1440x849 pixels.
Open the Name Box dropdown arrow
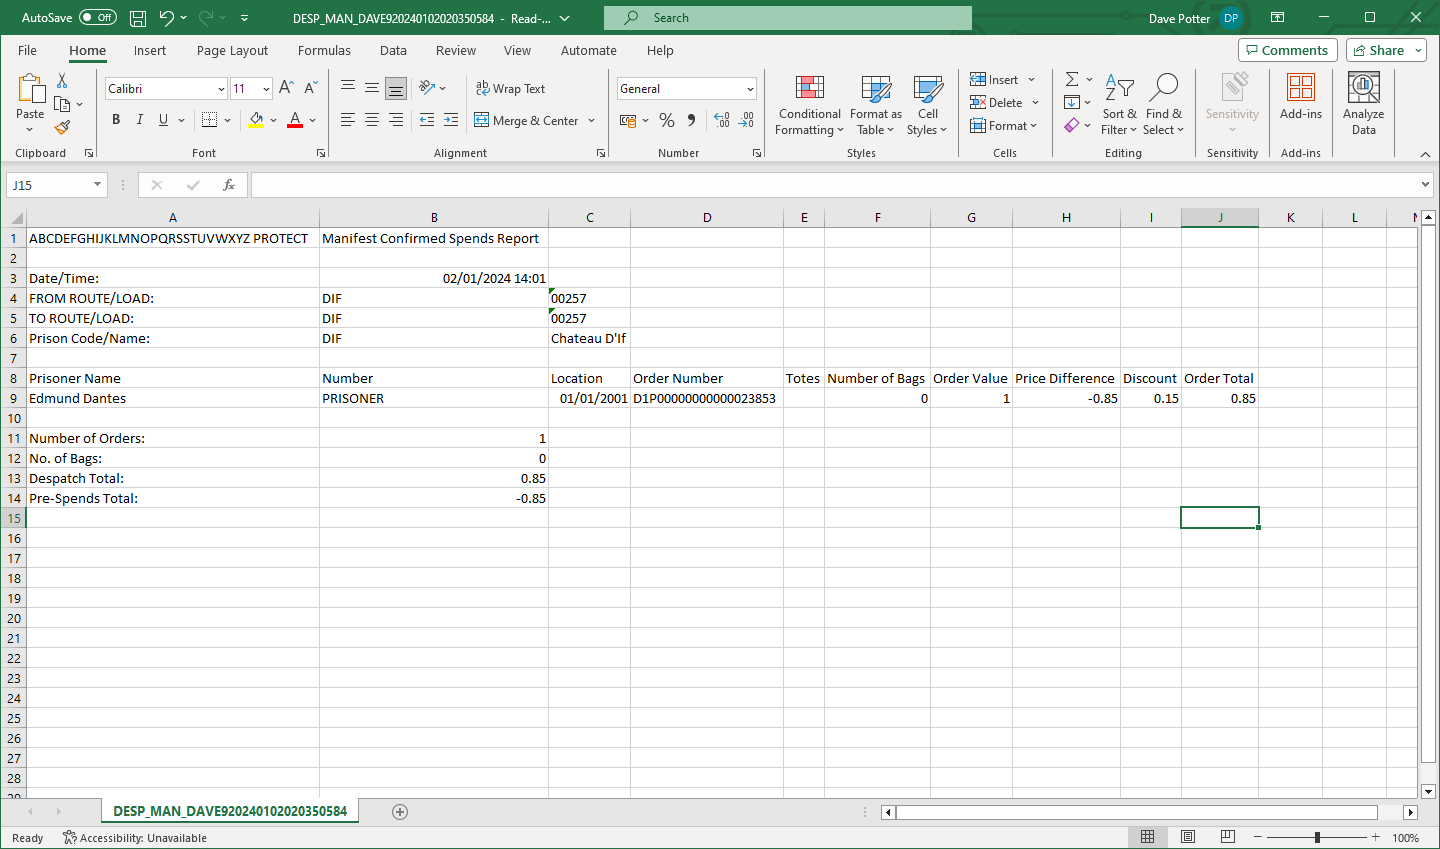97,185
